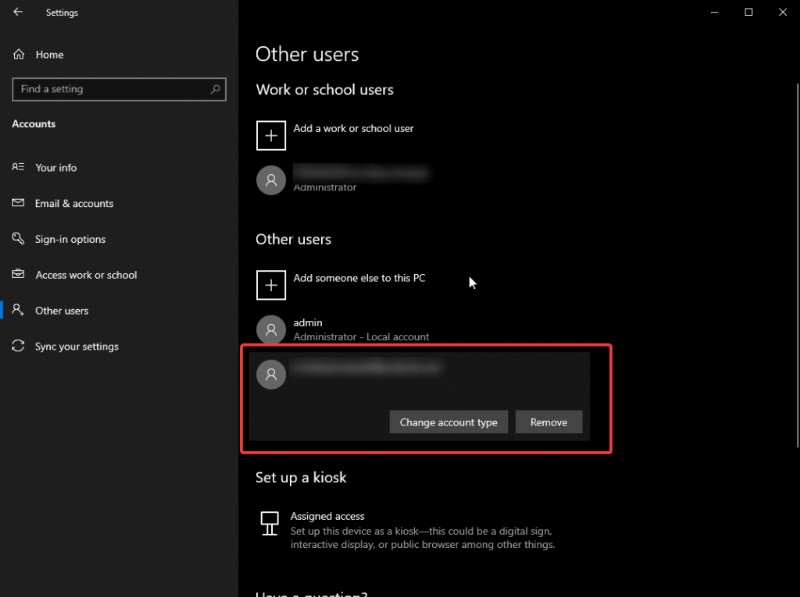Image resolution: width=800 pixels, height=597 pixels.
Task: Click the search magnifier in the settings search box
Action: (x=216, y=89)
